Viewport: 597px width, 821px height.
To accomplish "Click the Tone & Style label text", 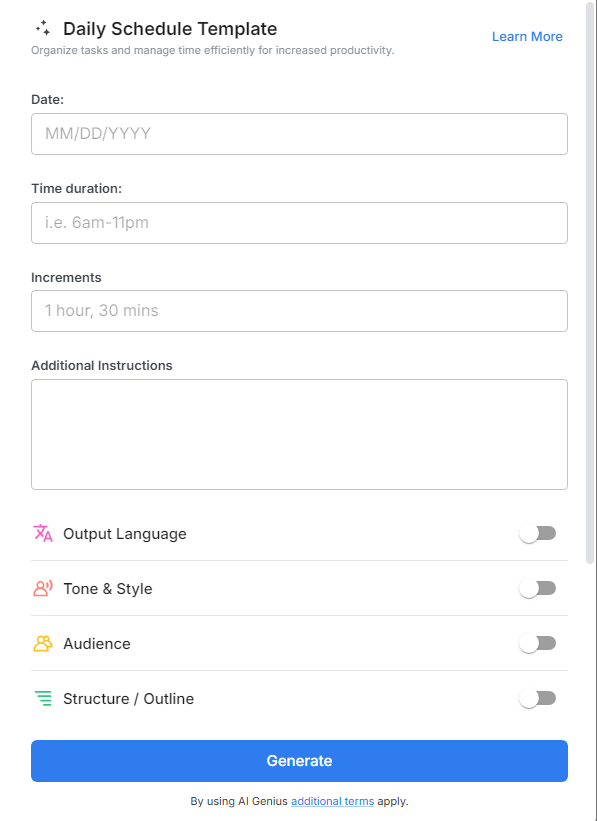I will point(108,588).
